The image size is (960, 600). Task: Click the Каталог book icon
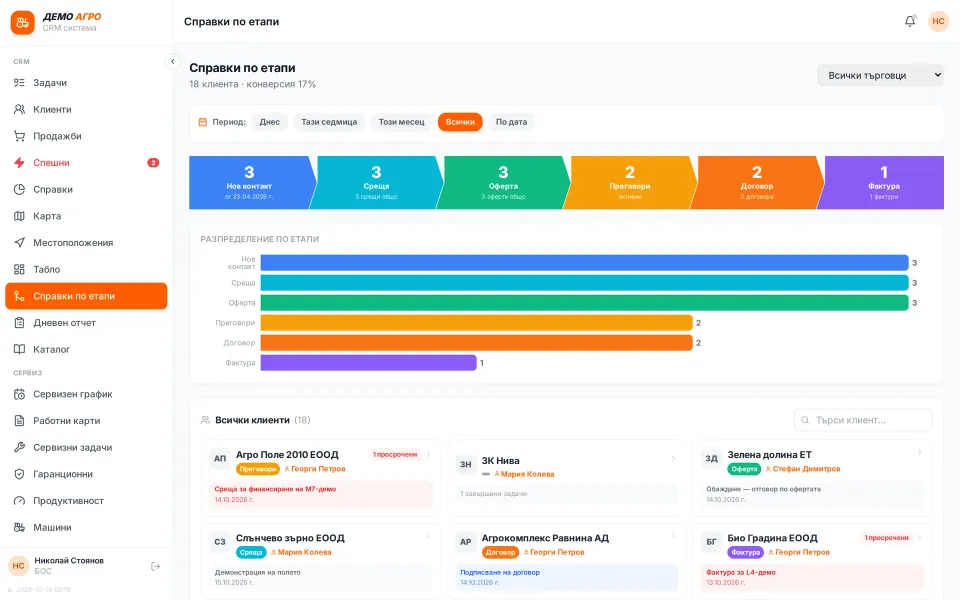pos(20,350)
